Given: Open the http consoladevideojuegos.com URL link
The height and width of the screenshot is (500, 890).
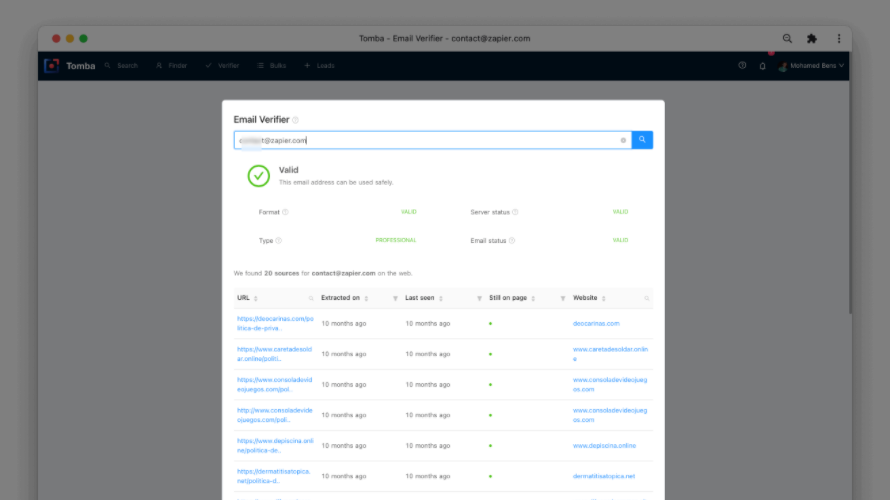Looking at the screenshot, I should [x=275, y=415].
